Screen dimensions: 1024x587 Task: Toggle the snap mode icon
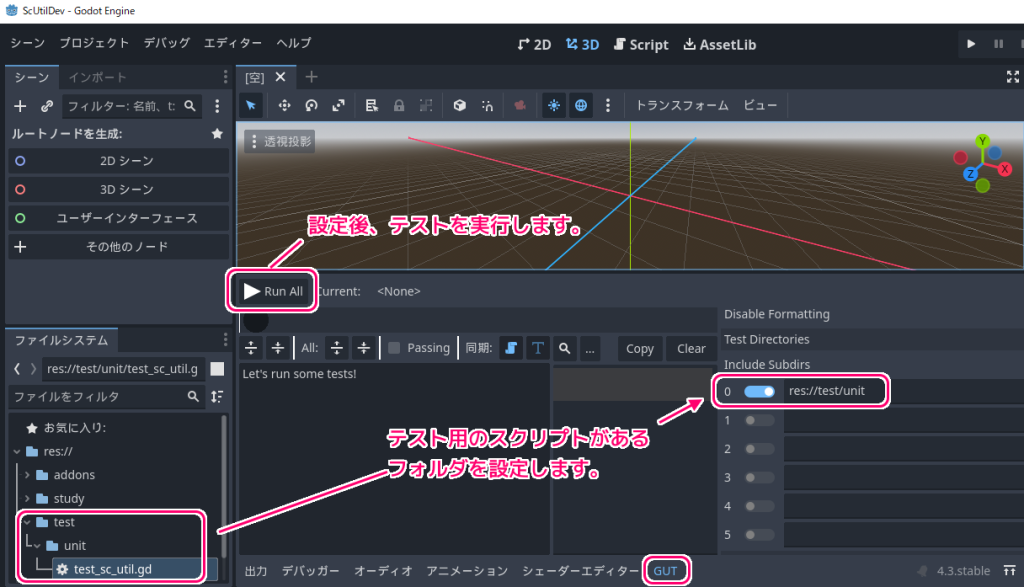point(487,105)
